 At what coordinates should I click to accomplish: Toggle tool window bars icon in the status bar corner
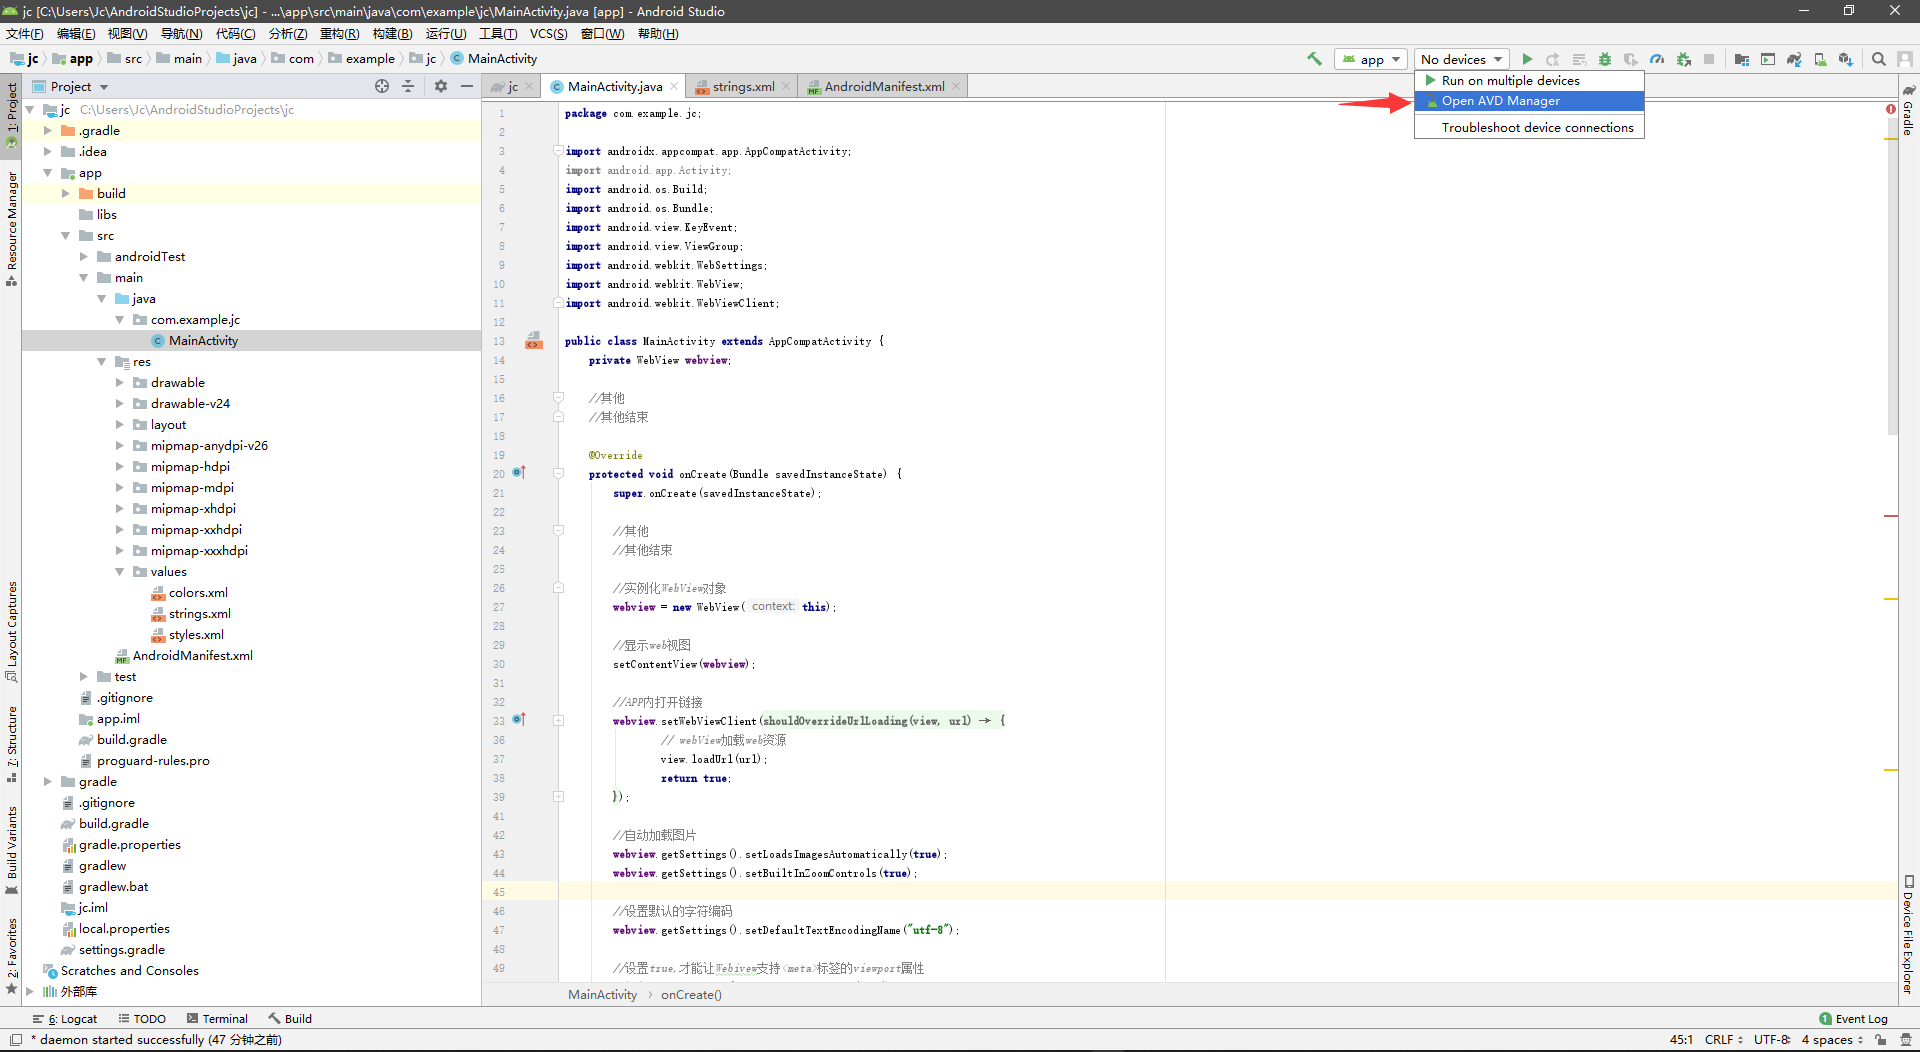point(16,1040)
